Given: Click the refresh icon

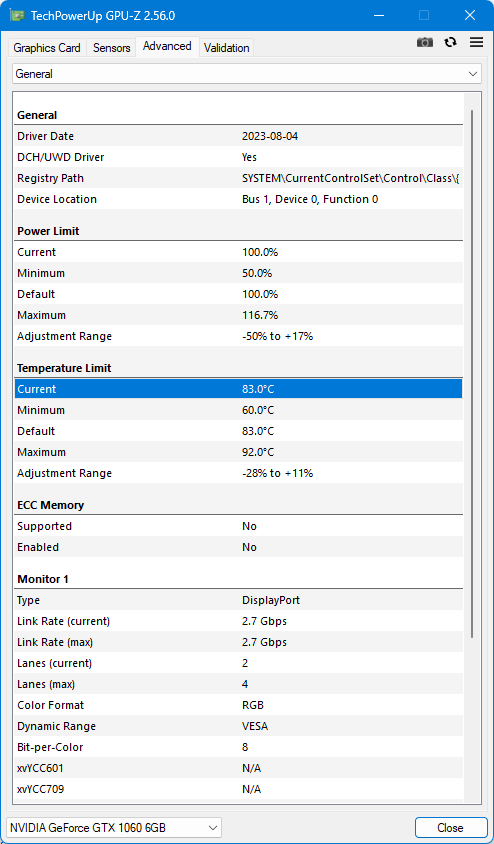Looking at the screenshot, I should 450,43.
